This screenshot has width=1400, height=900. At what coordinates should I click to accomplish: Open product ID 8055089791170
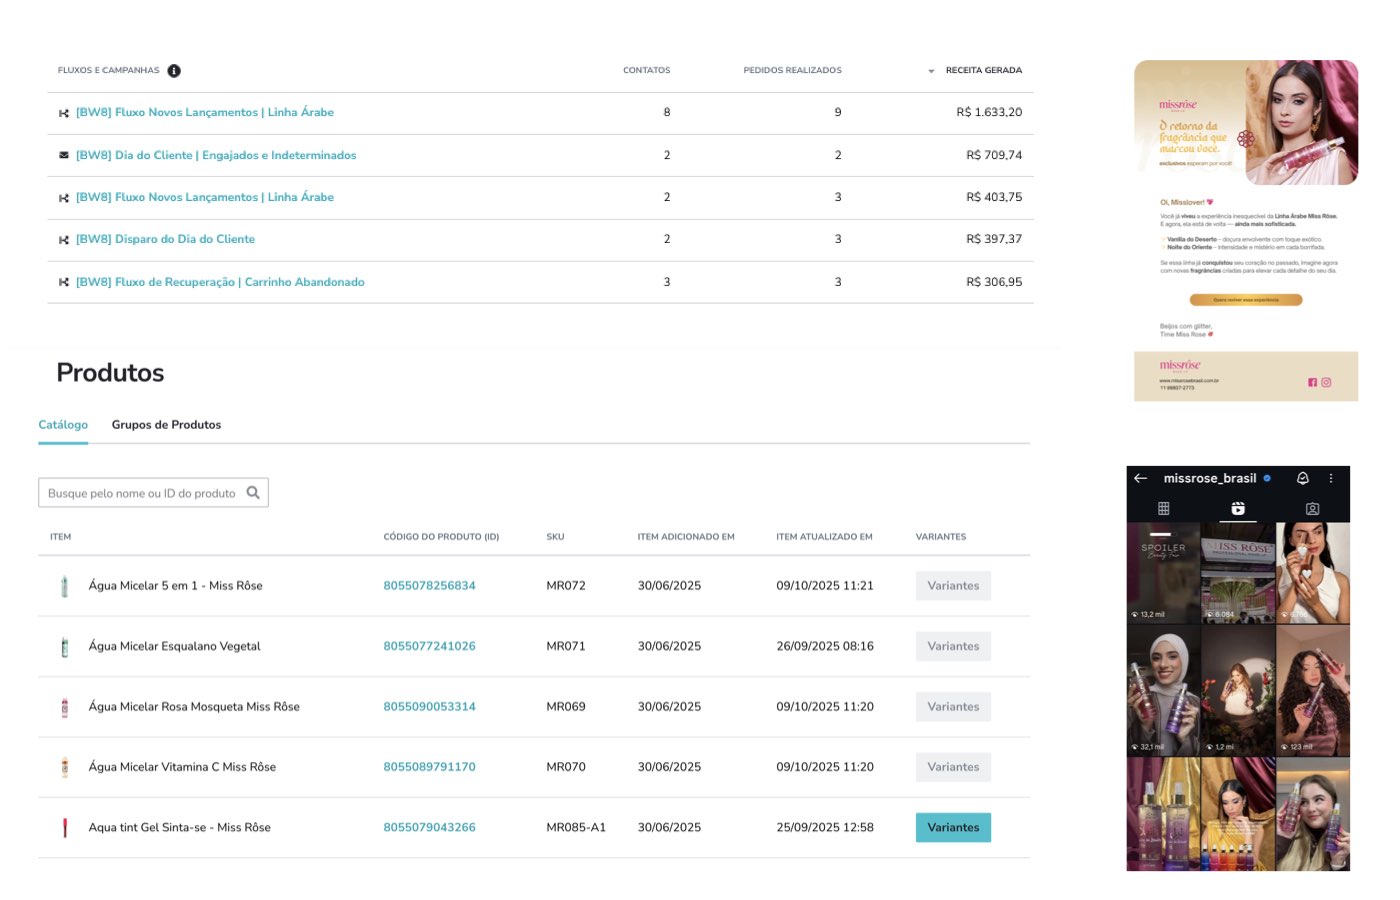tap(430, 767)
